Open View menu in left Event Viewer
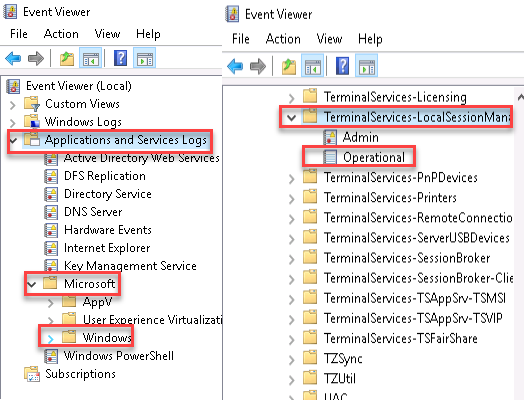The image size is (524, 400). [107, 34]
